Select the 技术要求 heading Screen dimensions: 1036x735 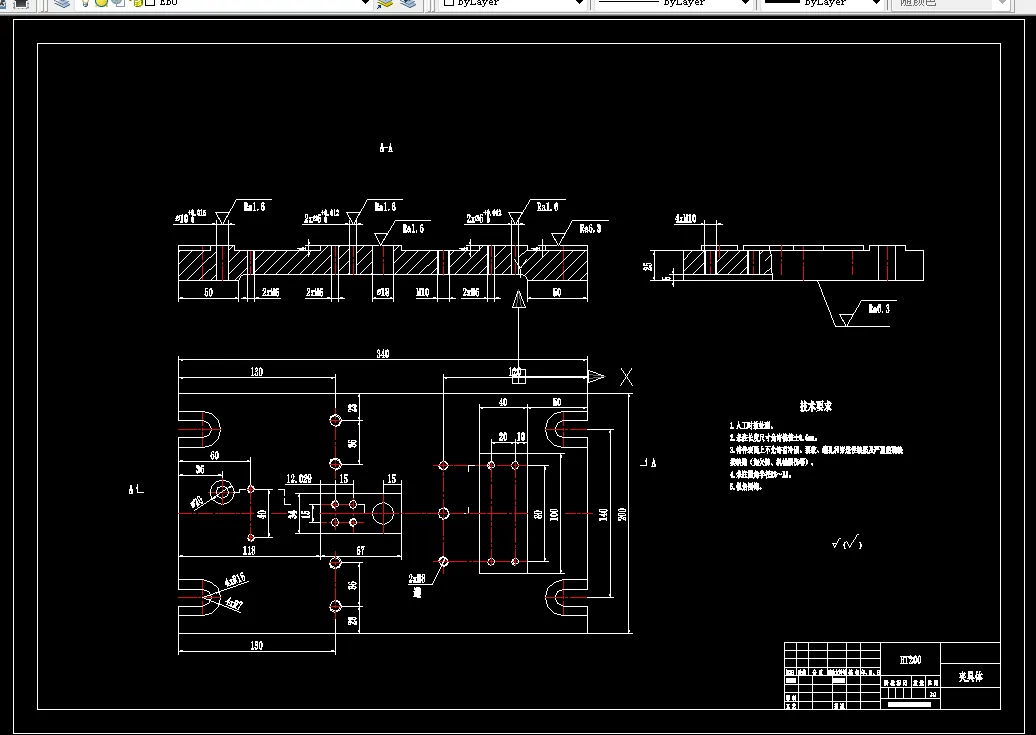coord(815,406)
